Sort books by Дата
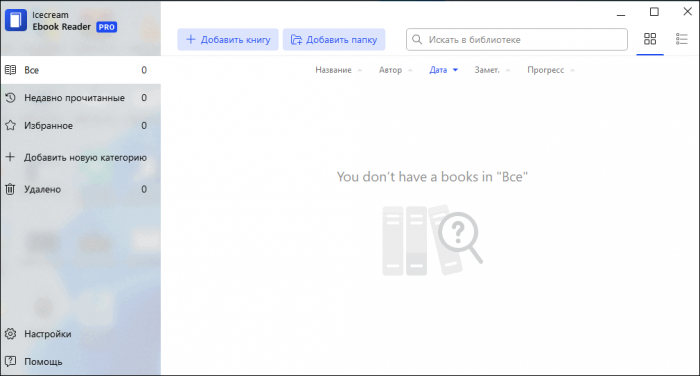 click(443, 70)
